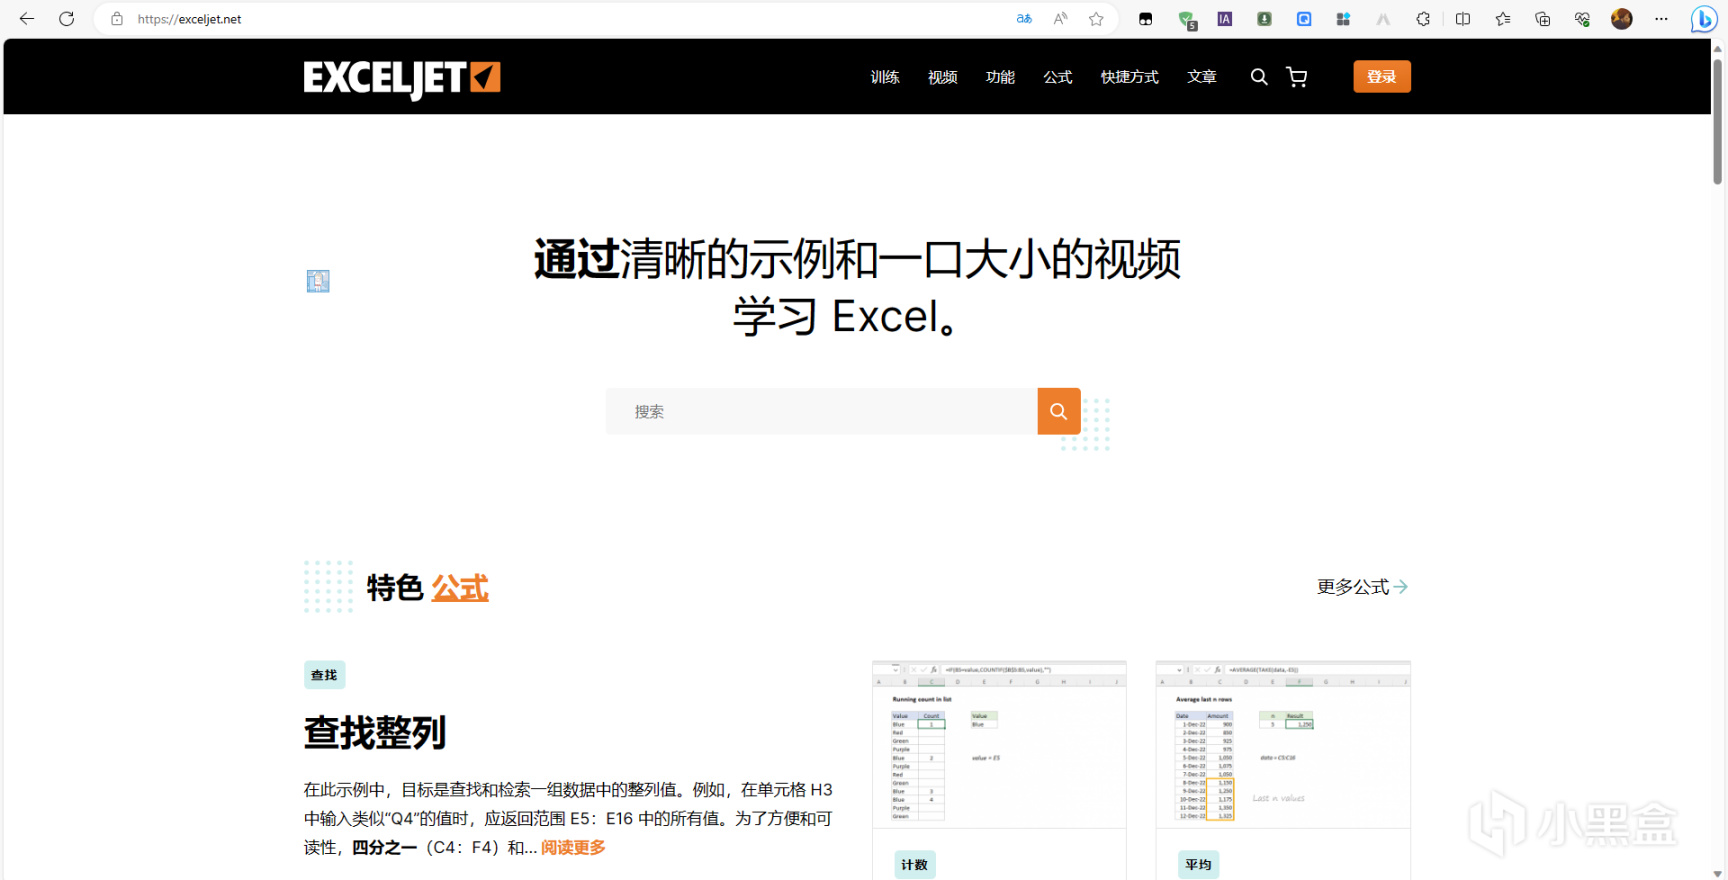Open the Favorites list
Viewport: 1728px width, 880px height.
point(1503,19)
